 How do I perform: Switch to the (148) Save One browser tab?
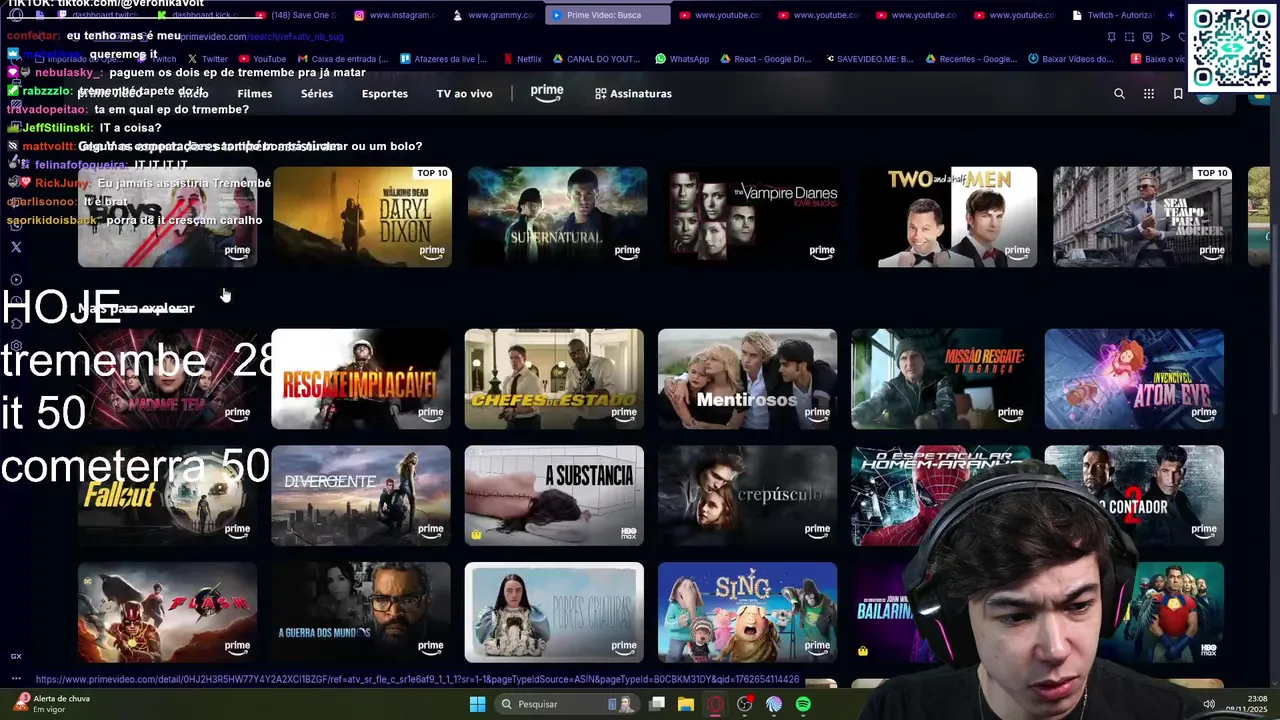(x=296, y=15)
